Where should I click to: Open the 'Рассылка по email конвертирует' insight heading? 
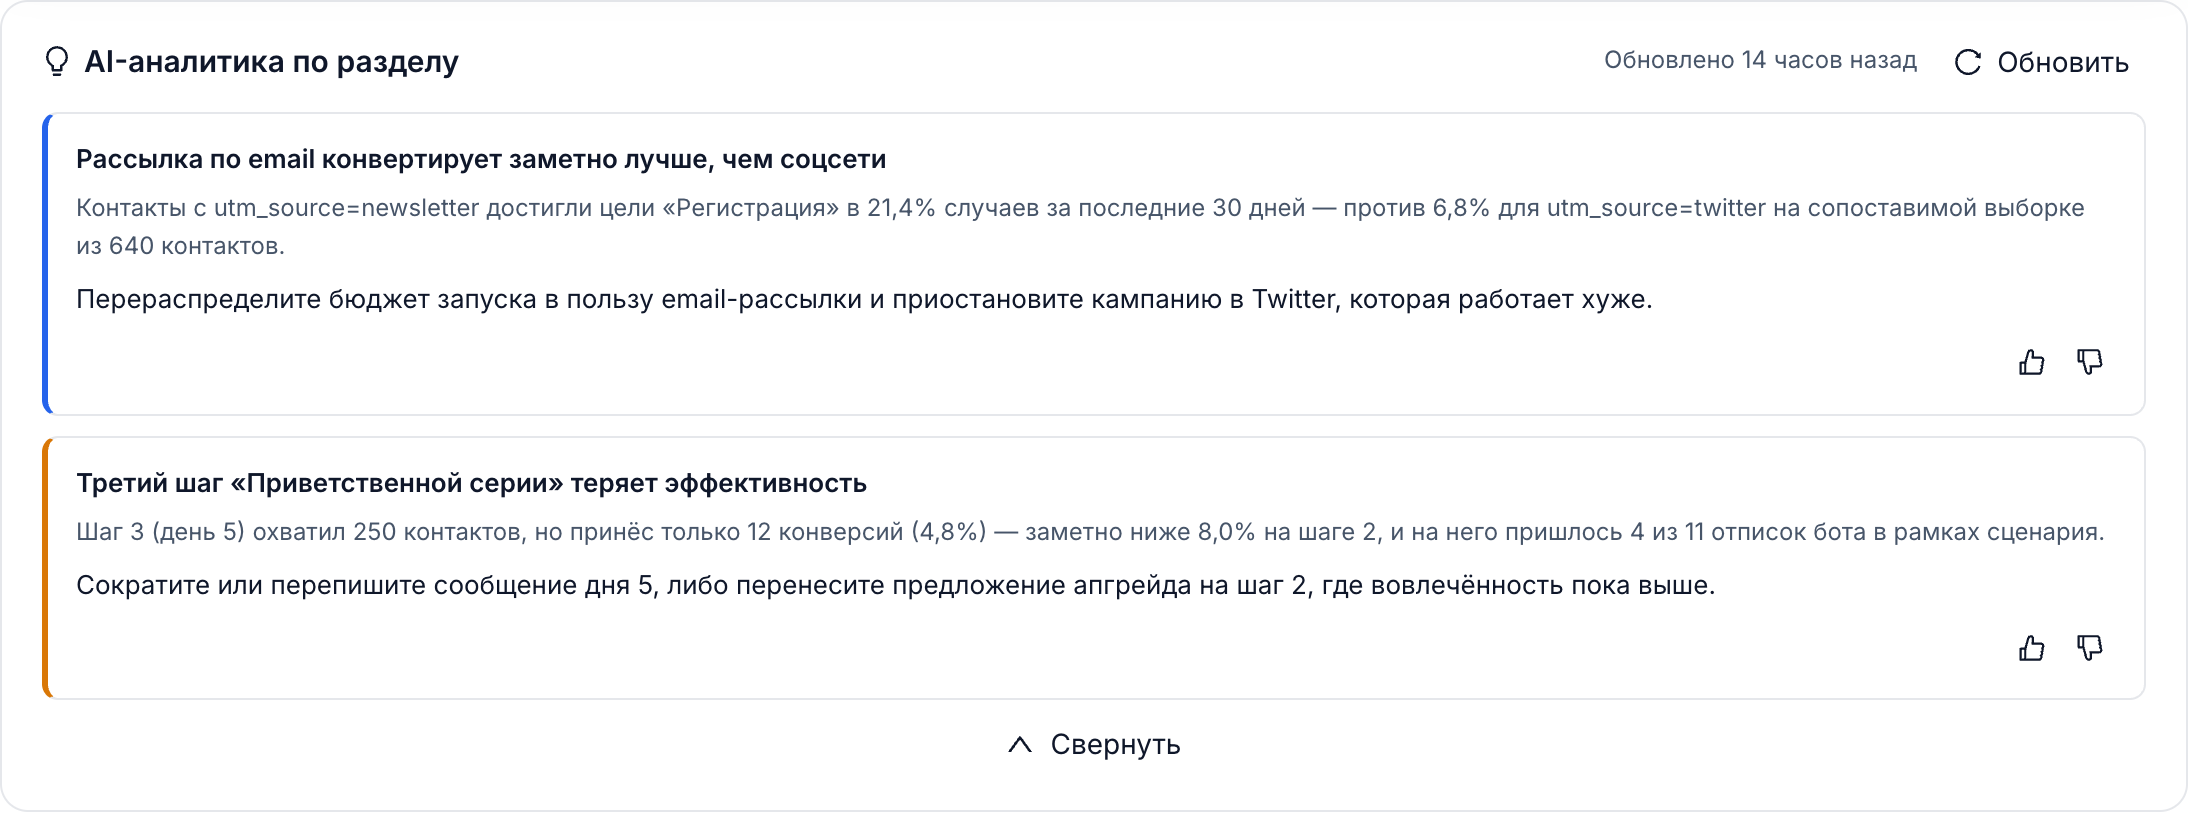481,159
